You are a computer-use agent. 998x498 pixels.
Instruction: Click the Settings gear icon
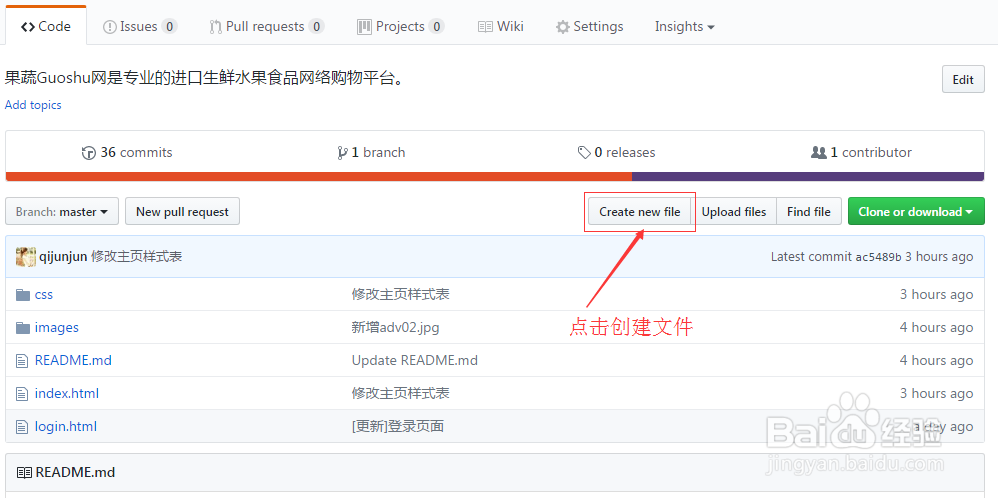click(x=563, y=27)
